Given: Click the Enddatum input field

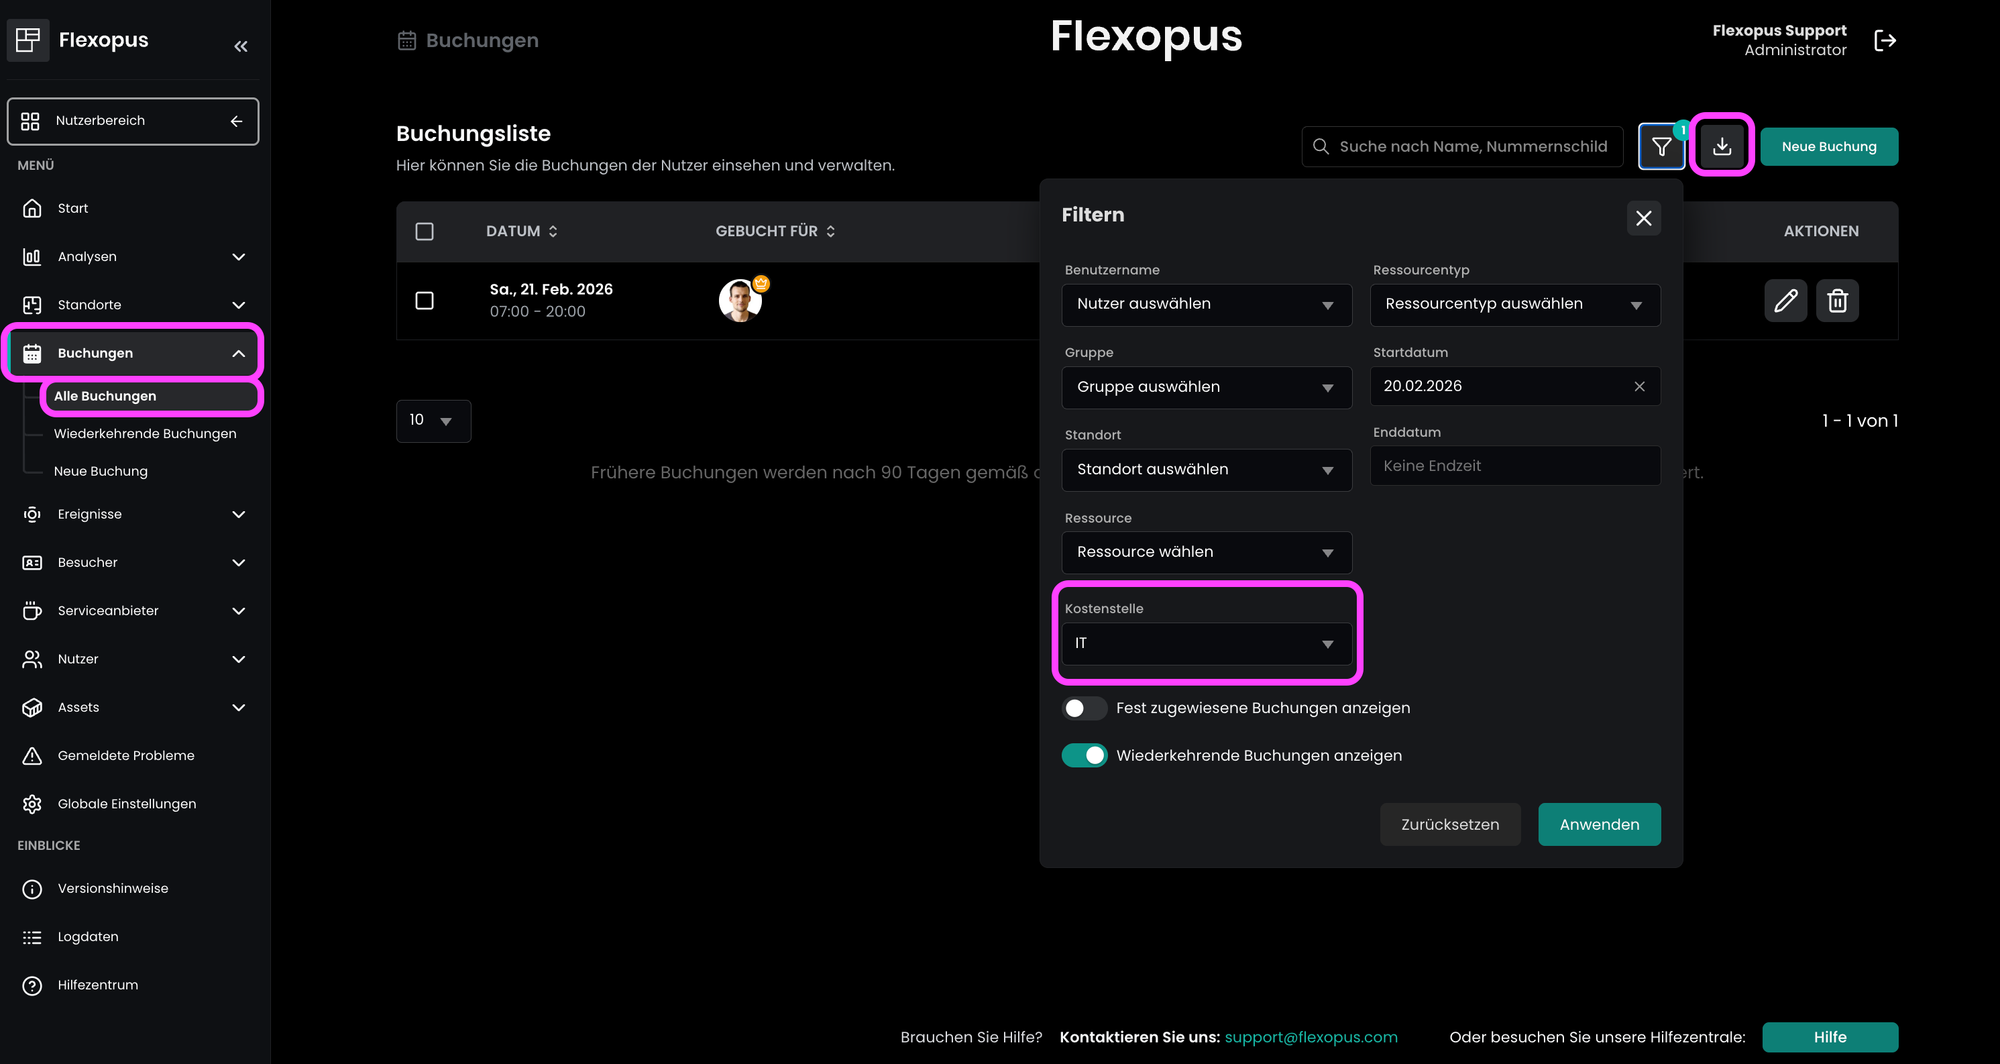Looking at the screenshot, I should click(1514, 466).
